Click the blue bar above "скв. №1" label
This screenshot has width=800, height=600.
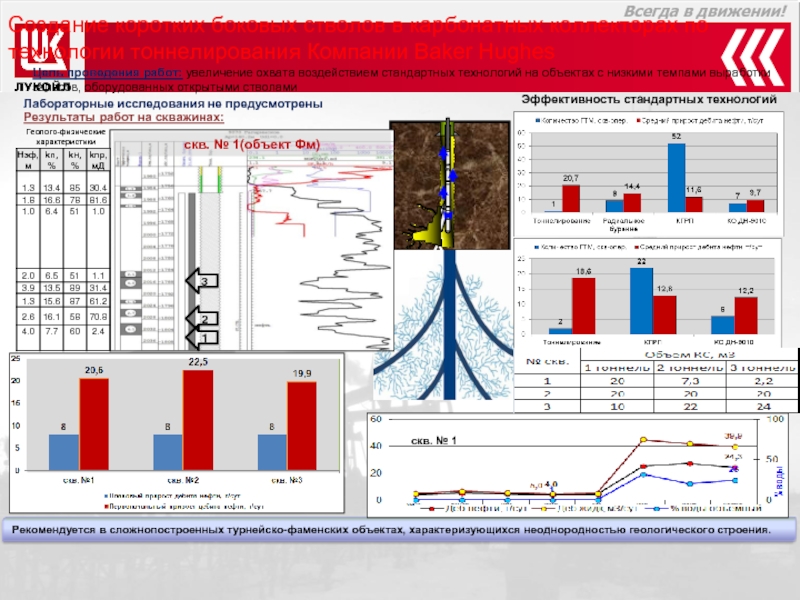[64, 453]
